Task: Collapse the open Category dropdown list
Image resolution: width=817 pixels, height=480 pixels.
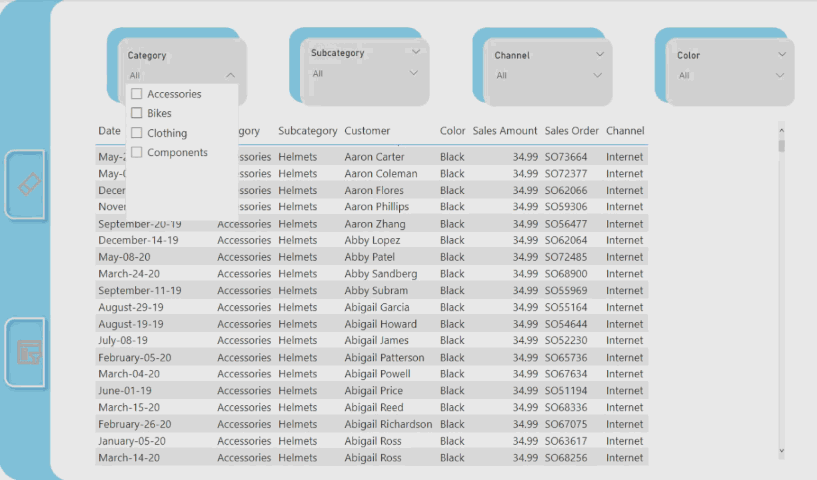Action: point(231,75)
